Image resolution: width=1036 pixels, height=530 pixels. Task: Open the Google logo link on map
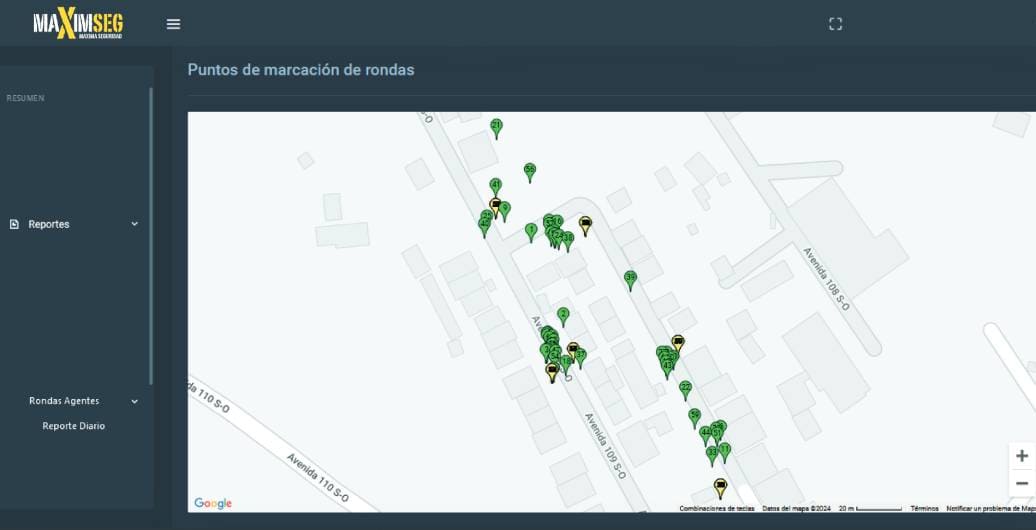[x=213, y=504]
